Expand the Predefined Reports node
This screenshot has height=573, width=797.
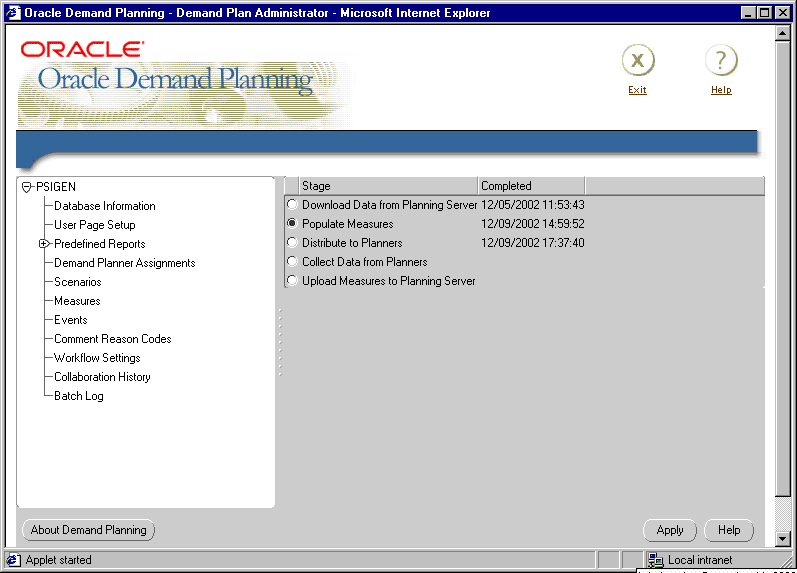coord(44,244)
